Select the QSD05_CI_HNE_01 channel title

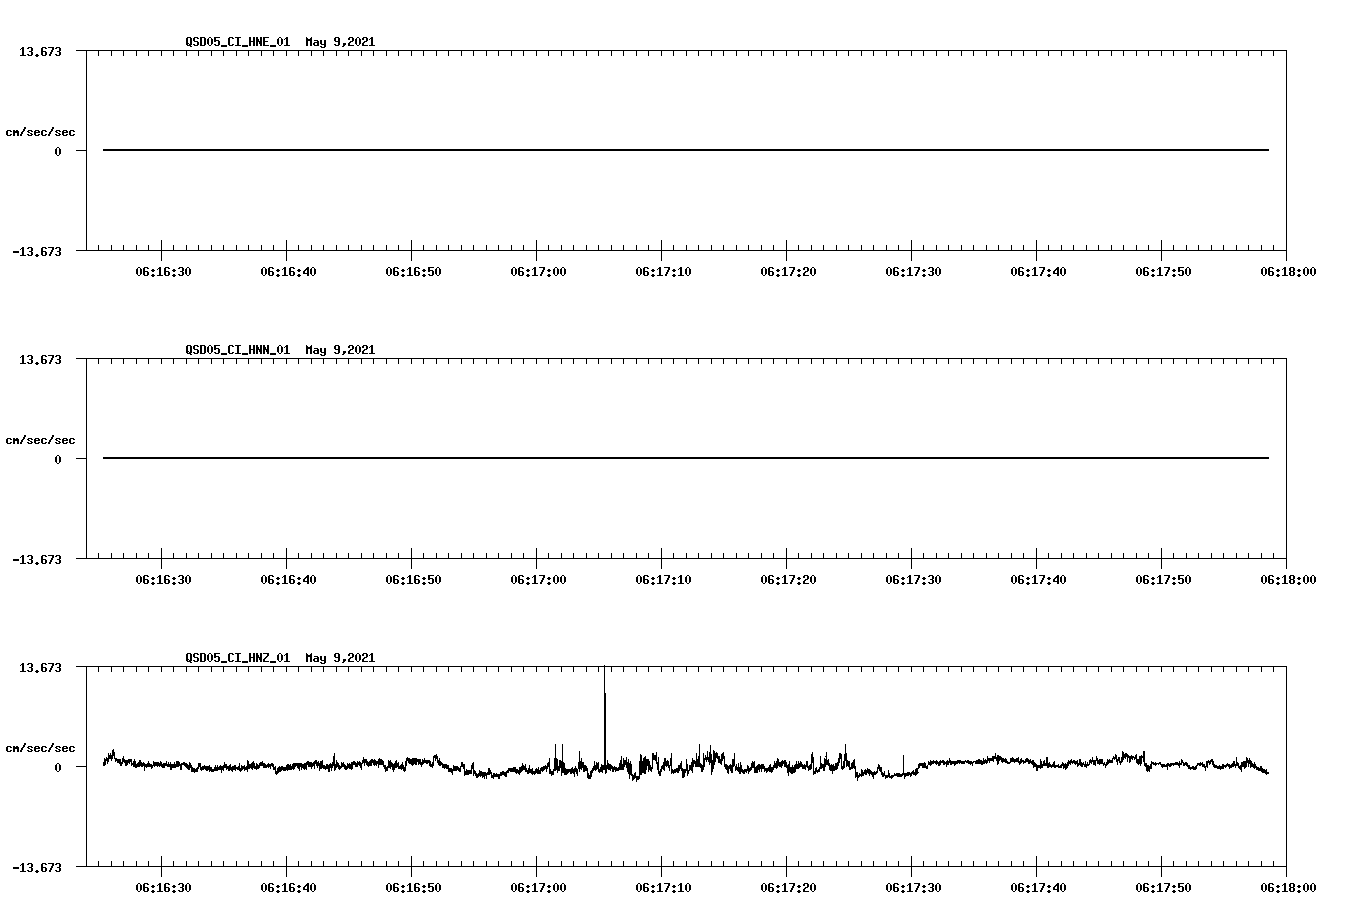239,42
